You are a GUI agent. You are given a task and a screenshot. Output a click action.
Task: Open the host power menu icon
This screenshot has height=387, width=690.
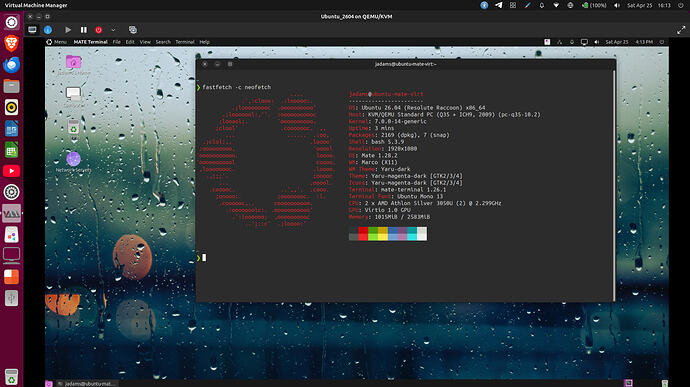pos(682,5)
